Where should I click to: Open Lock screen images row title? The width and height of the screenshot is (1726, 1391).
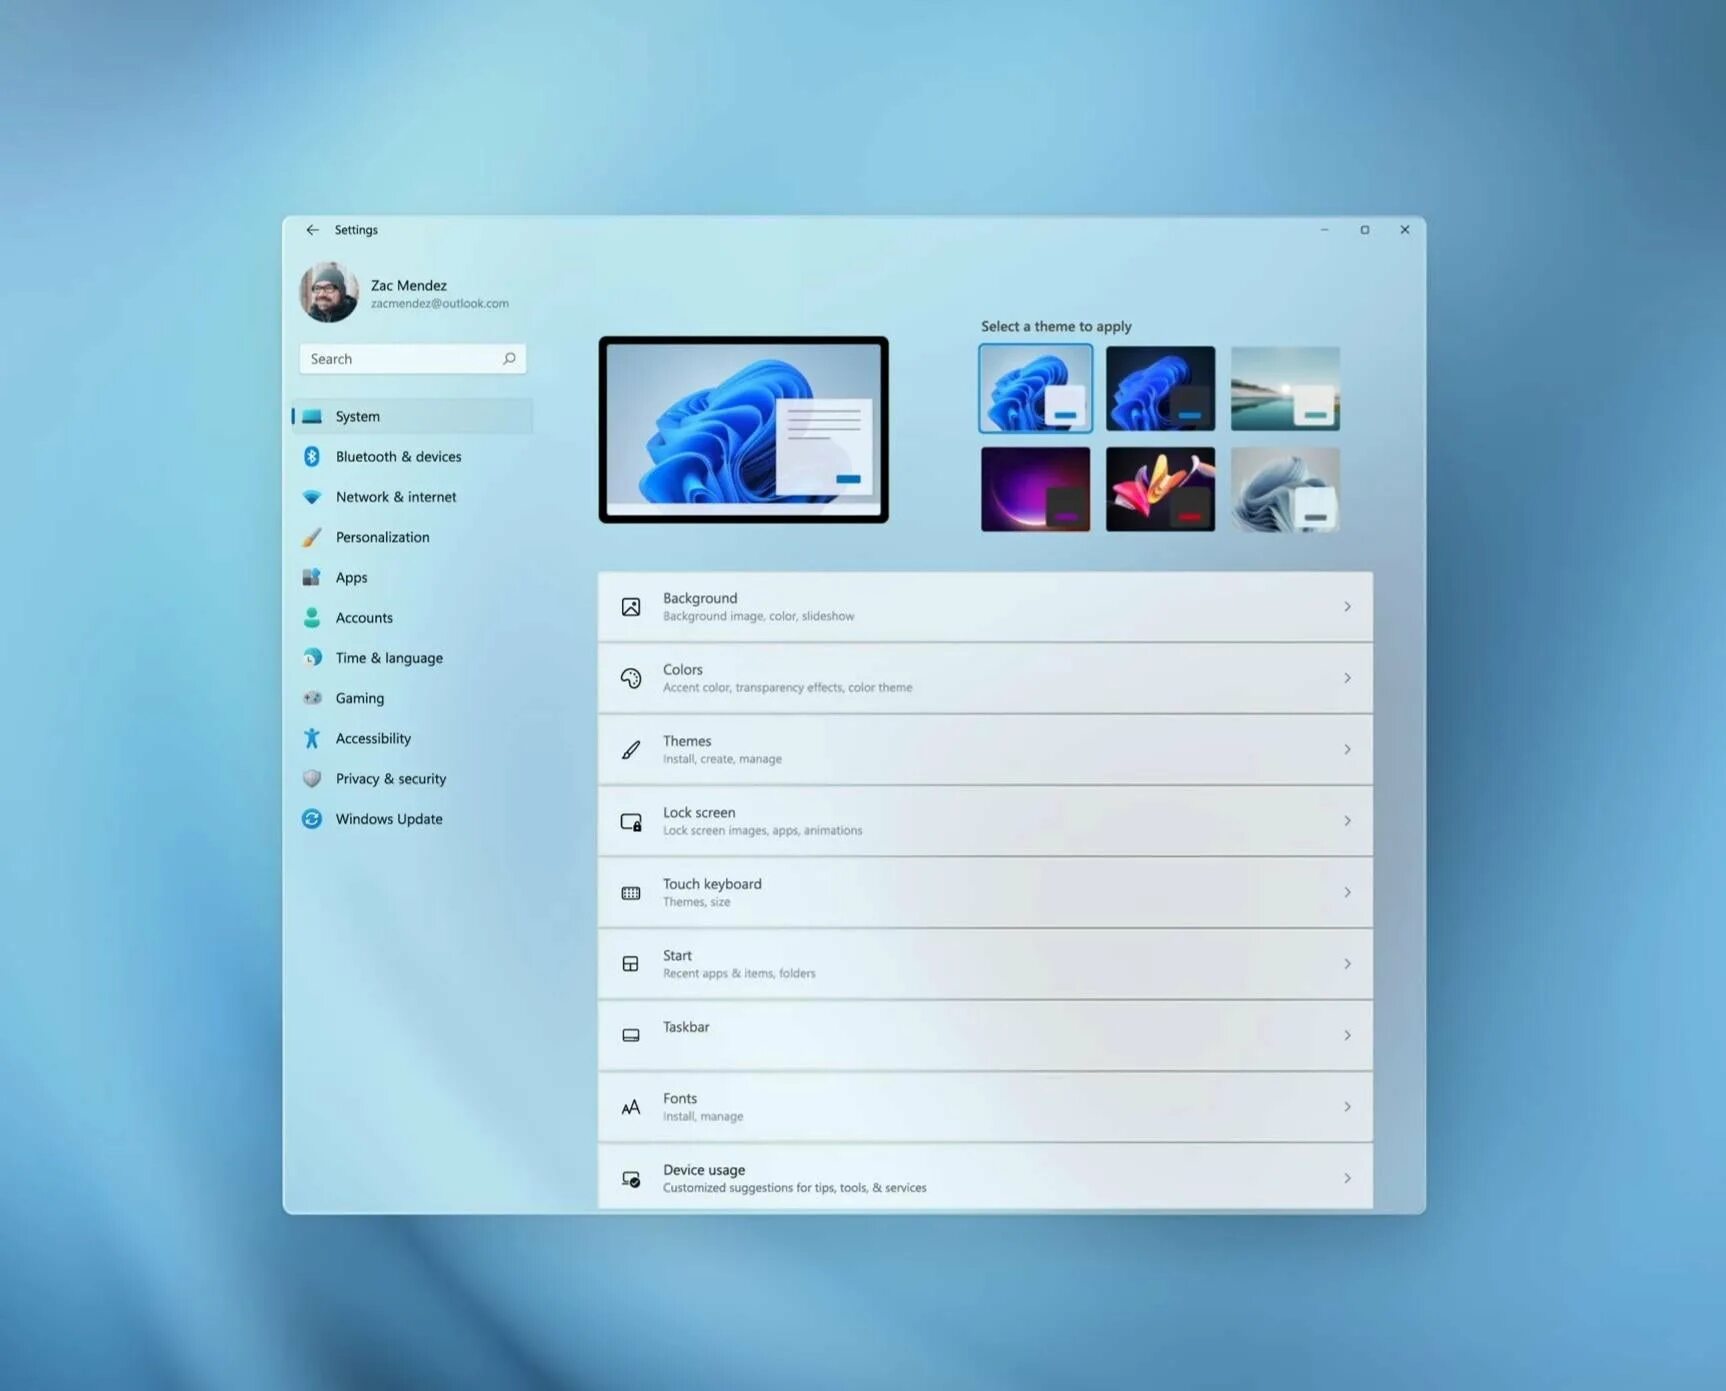[699, 812]
